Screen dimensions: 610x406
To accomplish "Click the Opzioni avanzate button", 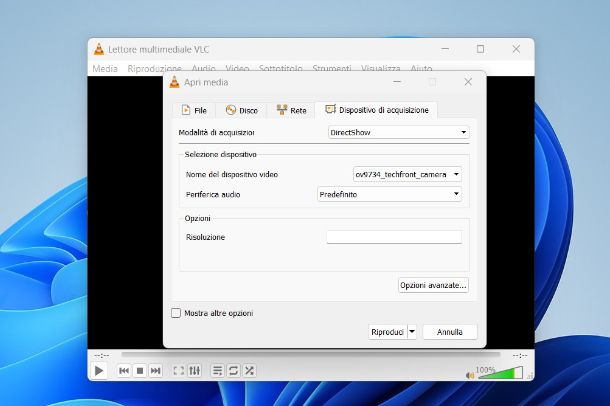I will pyautogui.click(x=433, y=285).
